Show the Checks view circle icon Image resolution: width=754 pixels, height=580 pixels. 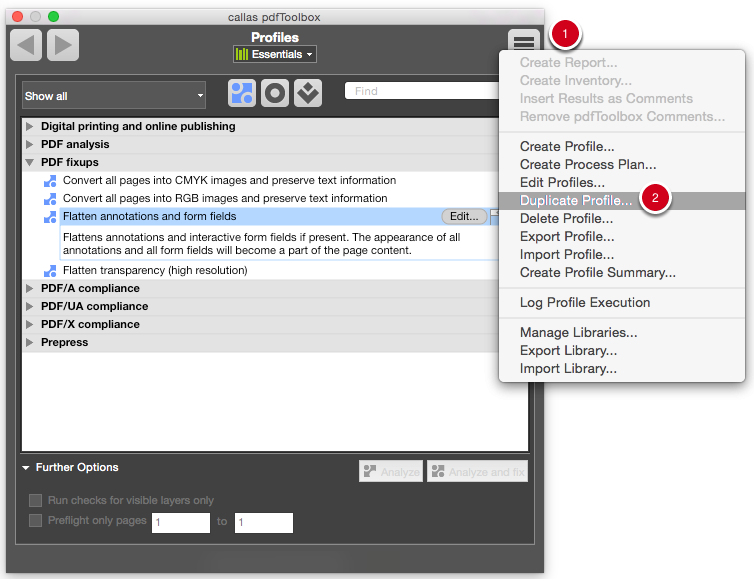click(x=275, y=93)
